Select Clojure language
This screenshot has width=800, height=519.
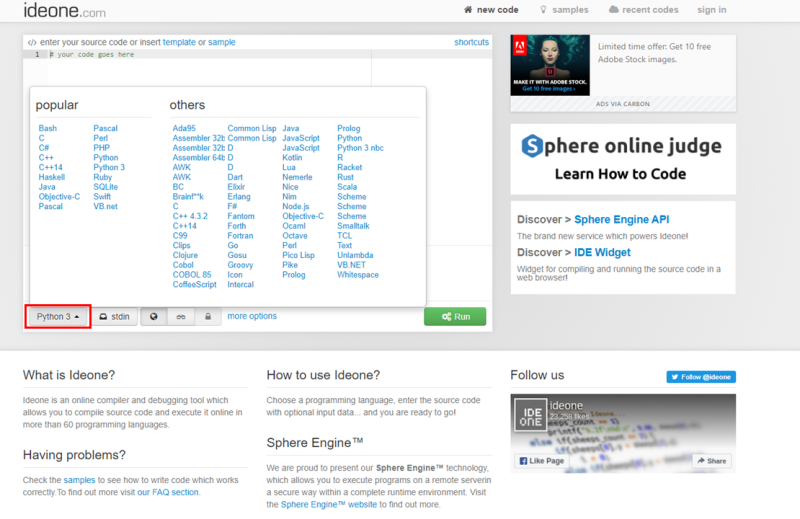(185, 255)
